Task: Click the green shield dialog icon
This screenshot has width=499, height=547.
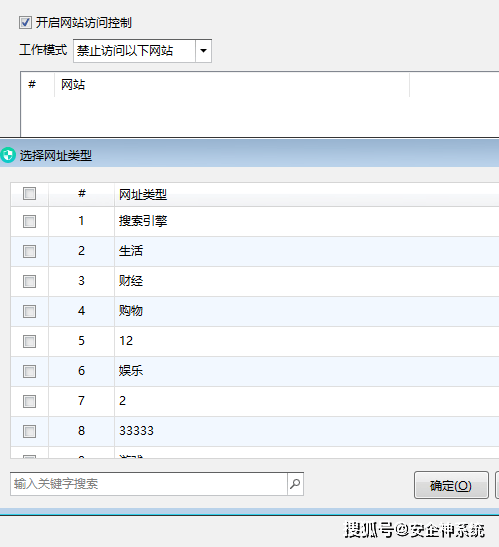Action: coord(8,155)
